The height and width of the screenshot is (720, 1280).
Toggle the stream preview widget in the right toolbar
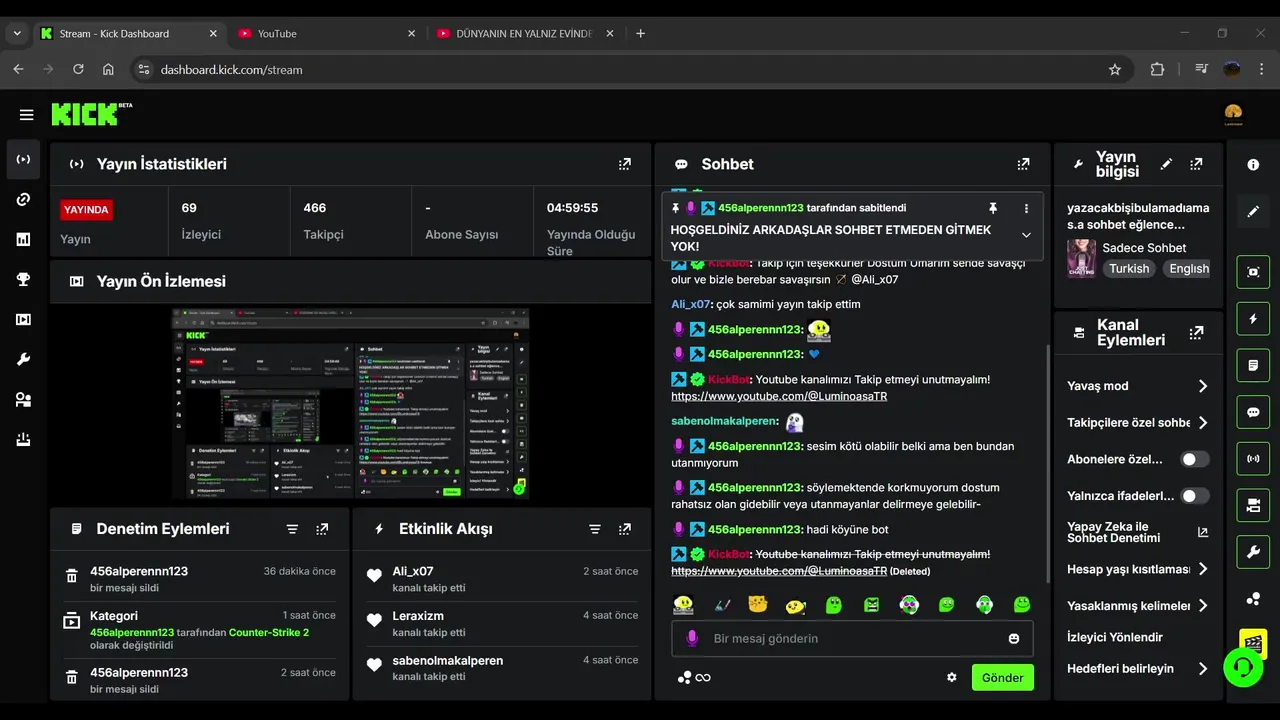pos(1253,272)
